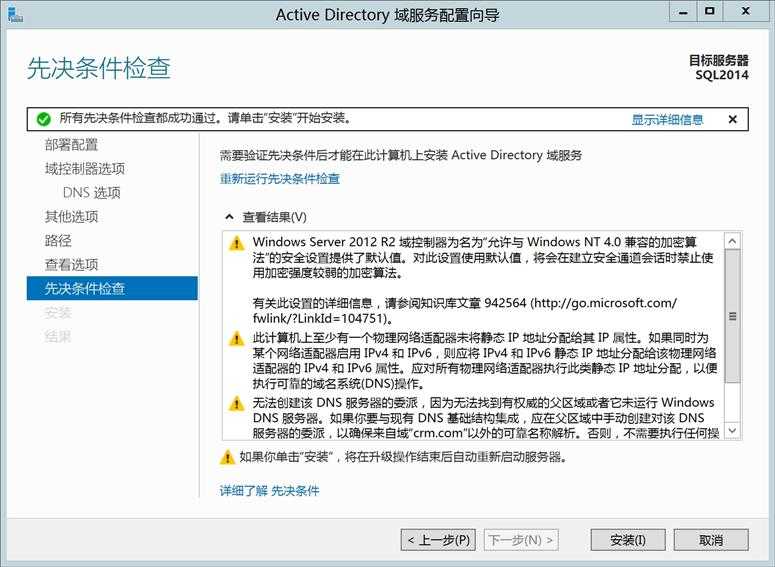Viewport: 775px width, 567px height.
Task: Click the 安装(I) button
Action: tap(628, 540)
